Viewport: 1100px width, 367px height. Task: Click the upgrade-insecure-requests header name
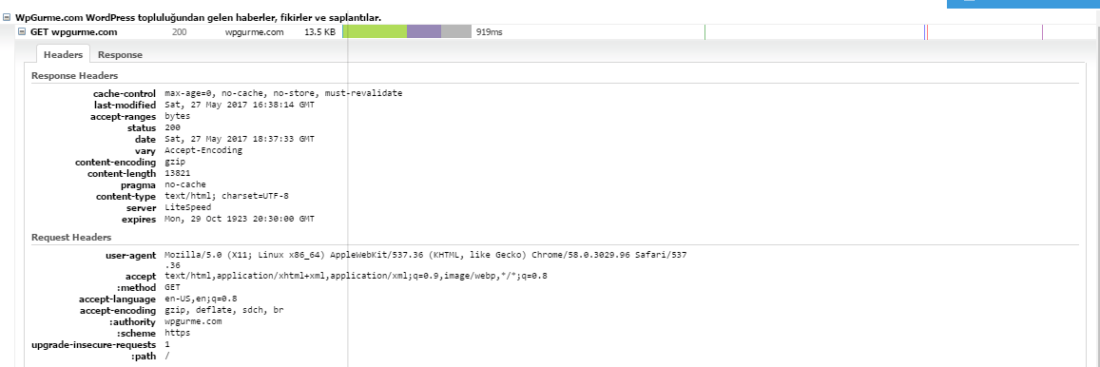coord(94,345)
